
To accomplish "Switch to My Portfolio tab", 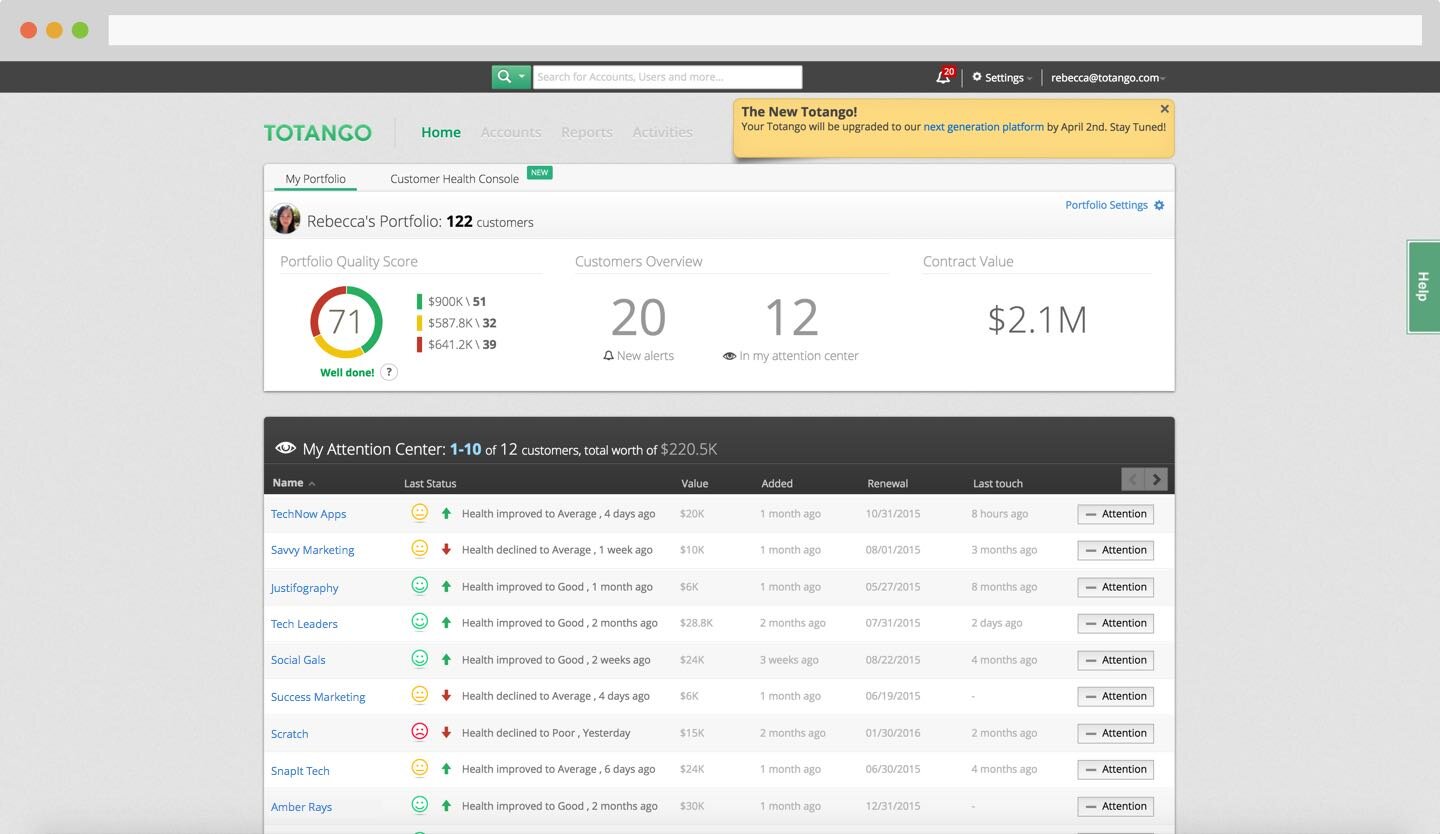I will [x=315, y=179].
